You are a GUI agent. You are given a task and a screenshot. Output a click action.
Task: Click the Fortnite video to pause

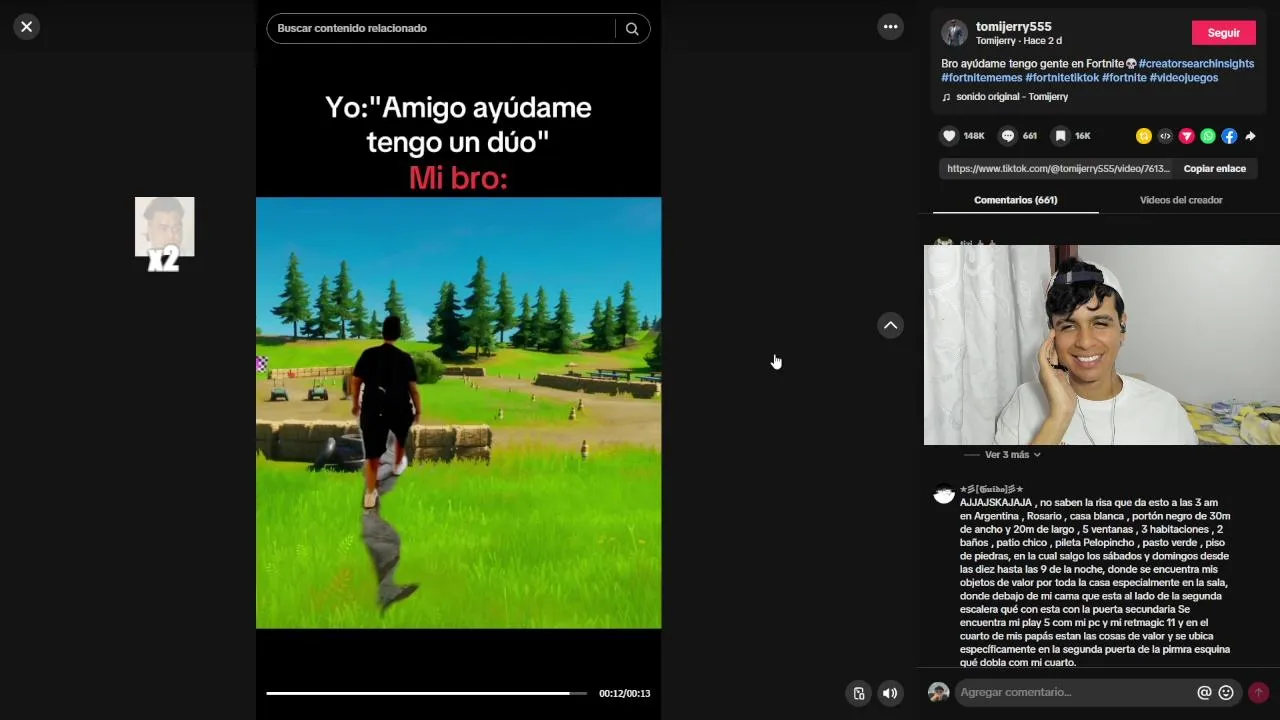coord(458,412)
